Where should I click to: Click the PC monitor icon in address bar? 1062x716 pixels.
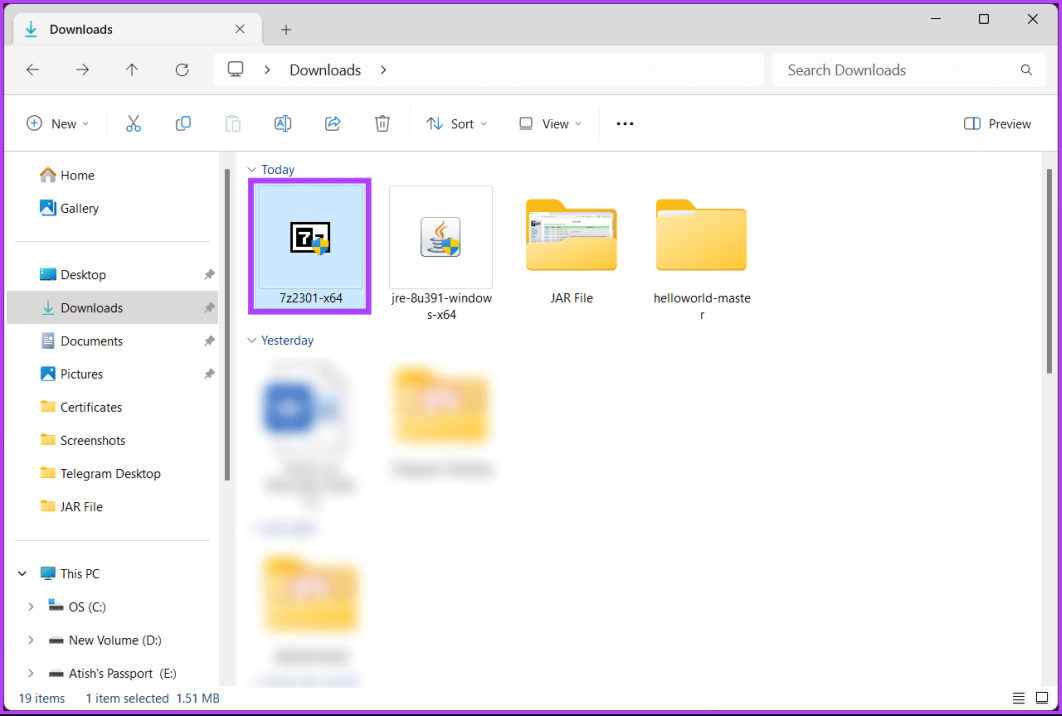point(235,69)
